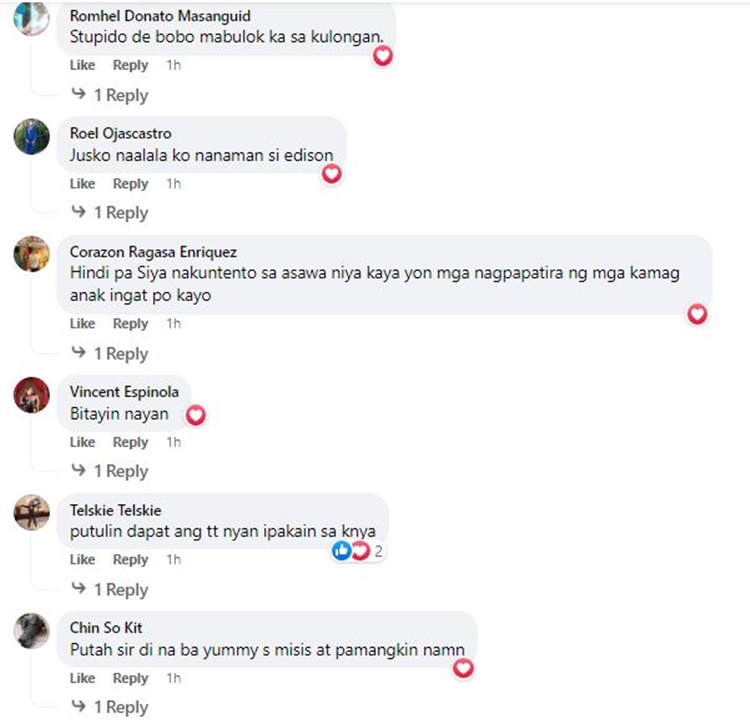Reply to Corazon Ragasa Enriquez's comment
The height and width of the screenshot is (723, 750).
pyautogui.click(x=130, y=324)
